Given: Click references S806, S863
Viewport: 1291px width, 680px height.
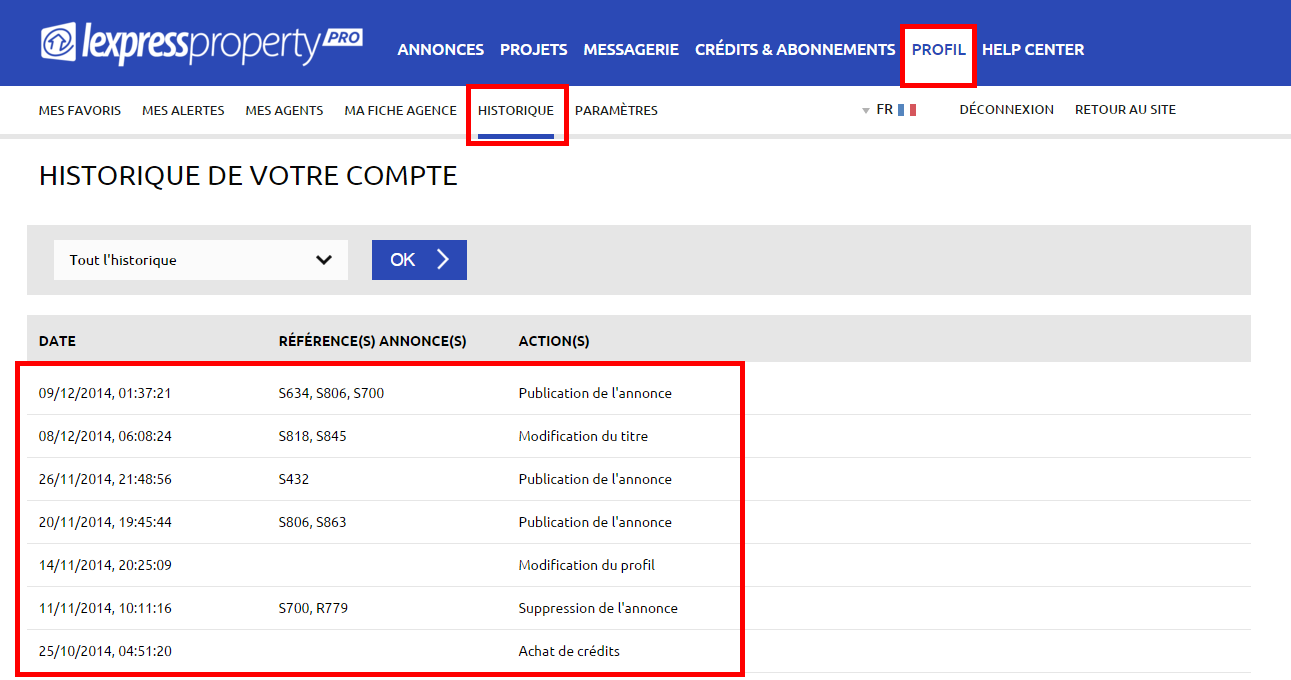Looking at the screenshot, I should pyautogui.click(x=313, y=522).
